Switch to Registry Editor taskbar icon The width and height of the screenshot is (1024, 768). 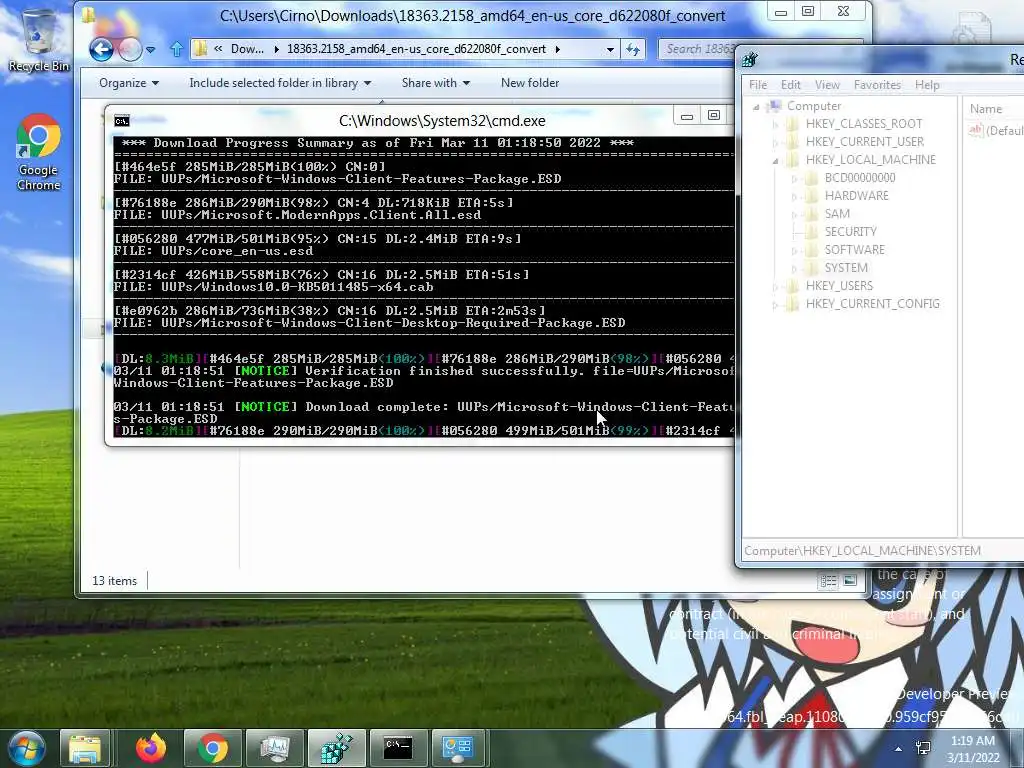click(337, 748)
